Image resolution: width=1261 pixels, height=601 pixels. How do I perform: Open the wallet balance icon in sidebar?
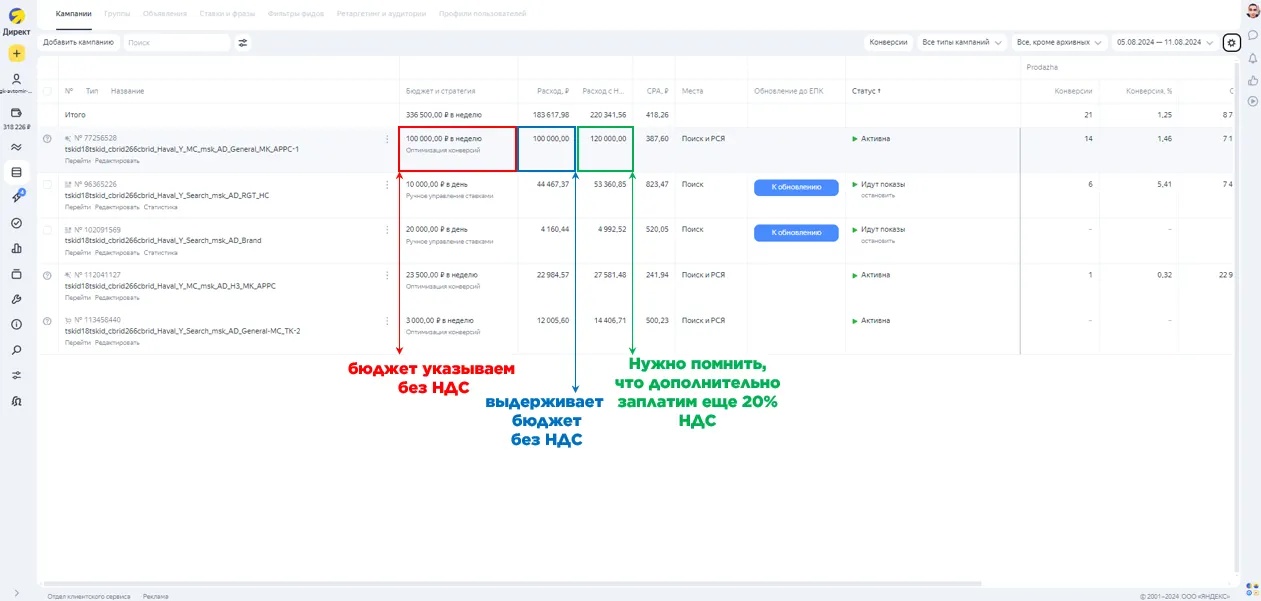(x=16, y=113)
